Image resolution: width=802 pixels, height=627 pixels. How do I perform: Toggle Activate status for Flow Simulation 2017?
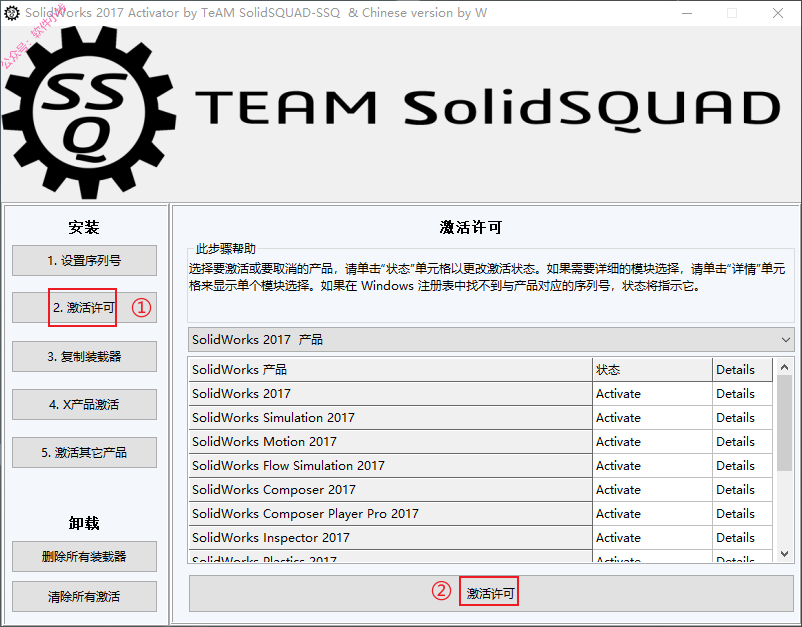click(652, 466)
